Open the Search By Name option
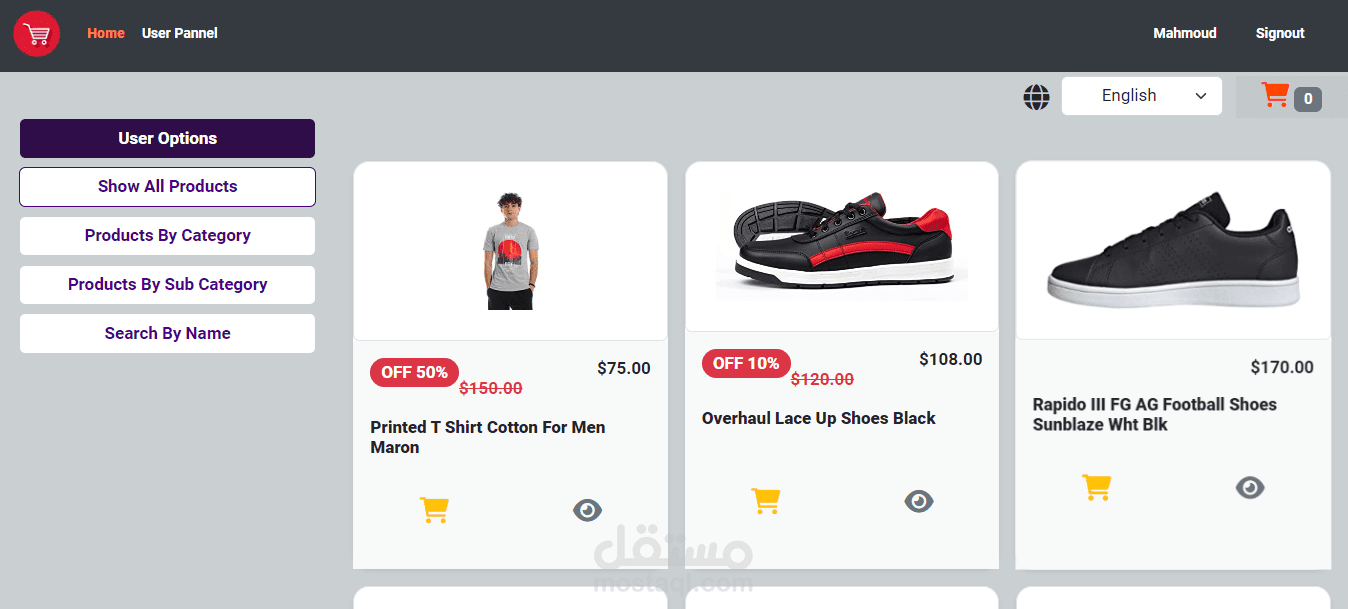Screen dimensions: 1348x609 [x=166, y=333]
